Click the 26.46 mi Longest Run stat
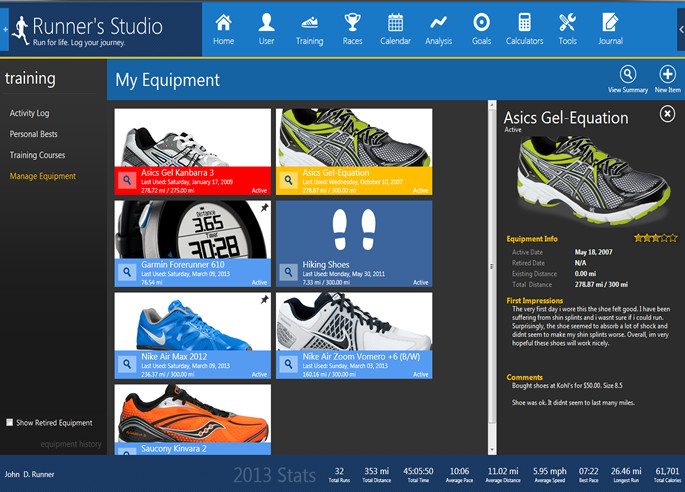This screenshot has width=685, height=492. (626, 475)
